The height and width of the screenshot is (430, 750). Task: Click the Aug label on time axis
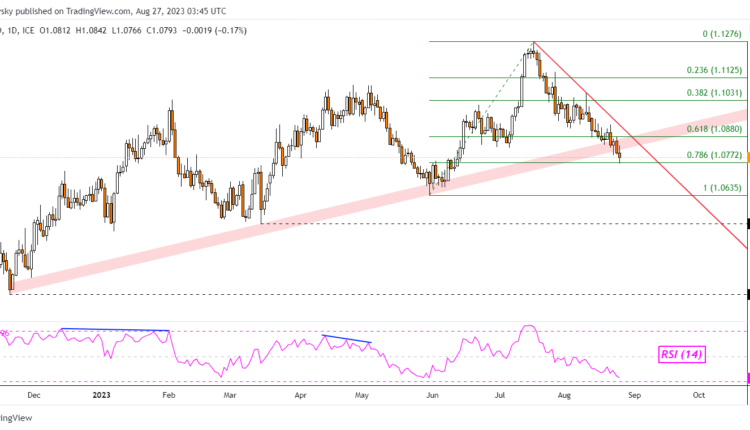[x=567, y=395]
